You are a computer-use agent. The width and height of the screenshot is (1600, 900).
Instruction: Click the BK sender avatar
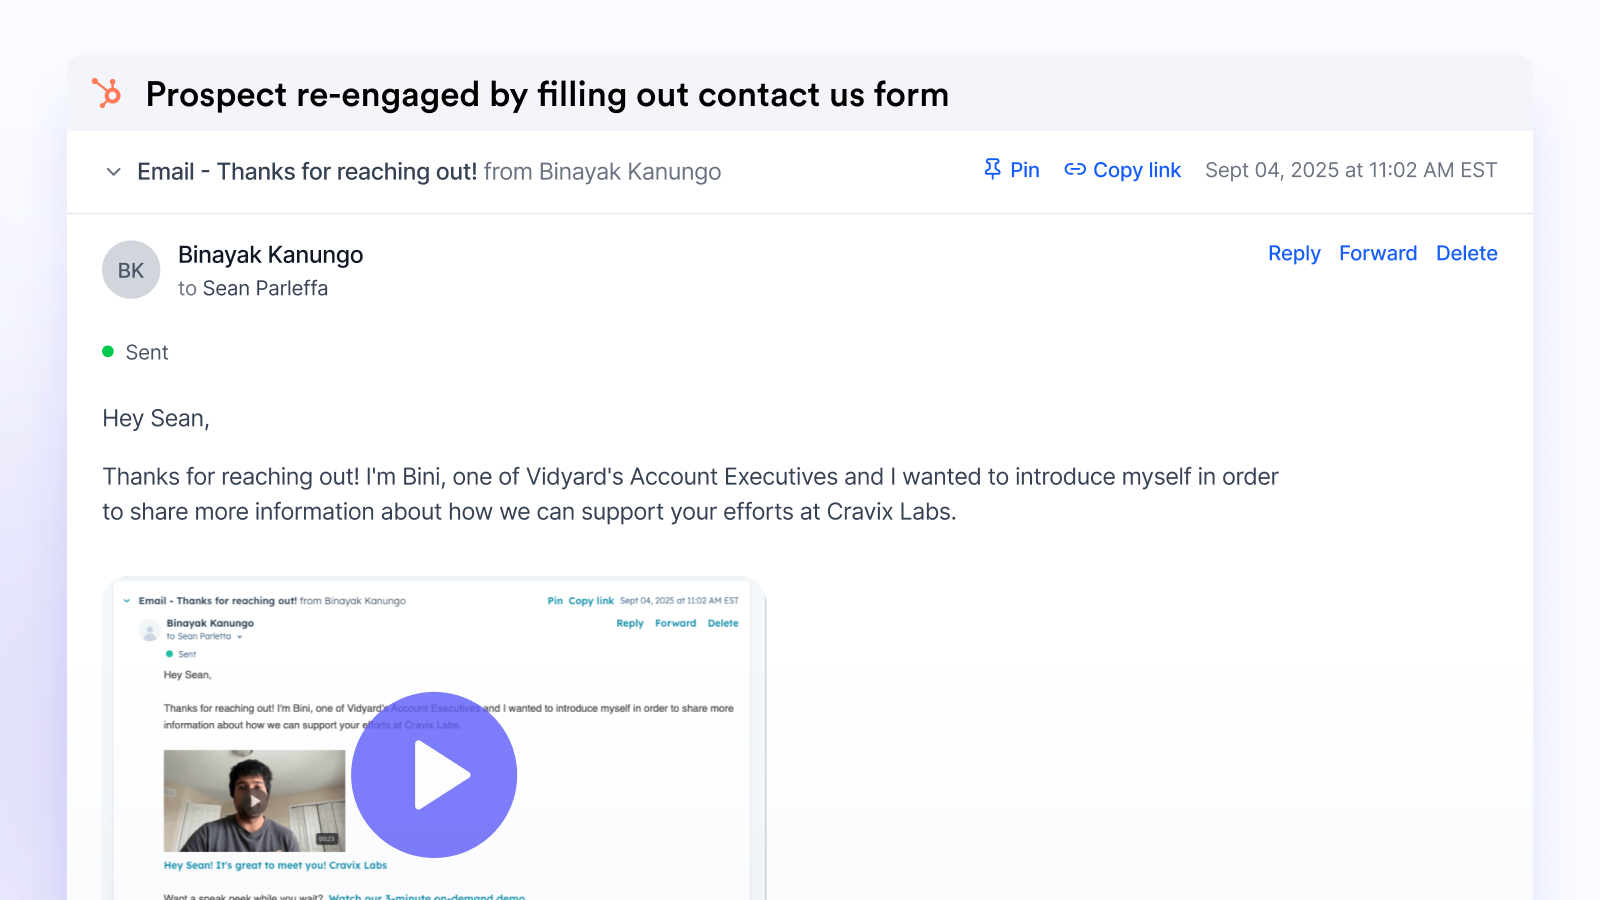pos(131,270)
